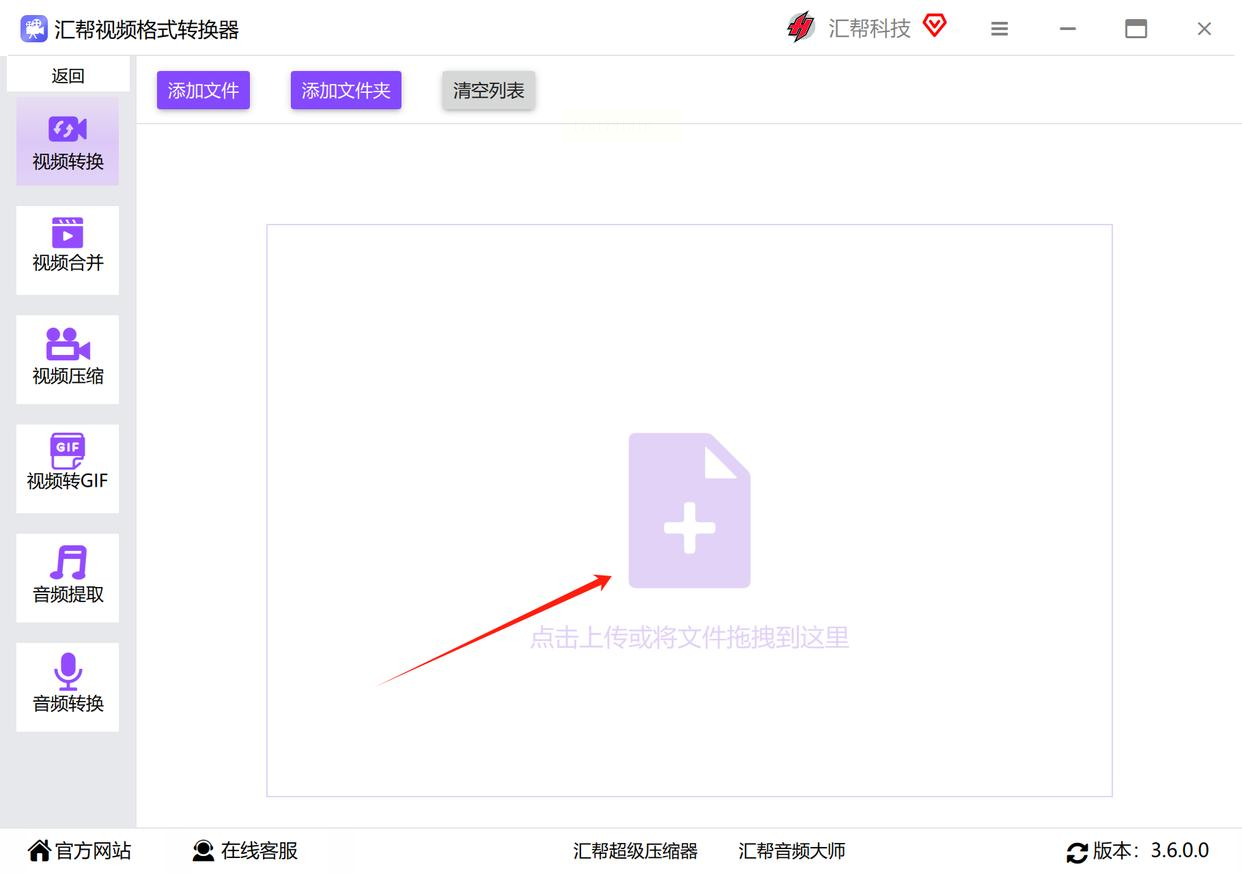Click the customer service headset icon

(204, 851)
